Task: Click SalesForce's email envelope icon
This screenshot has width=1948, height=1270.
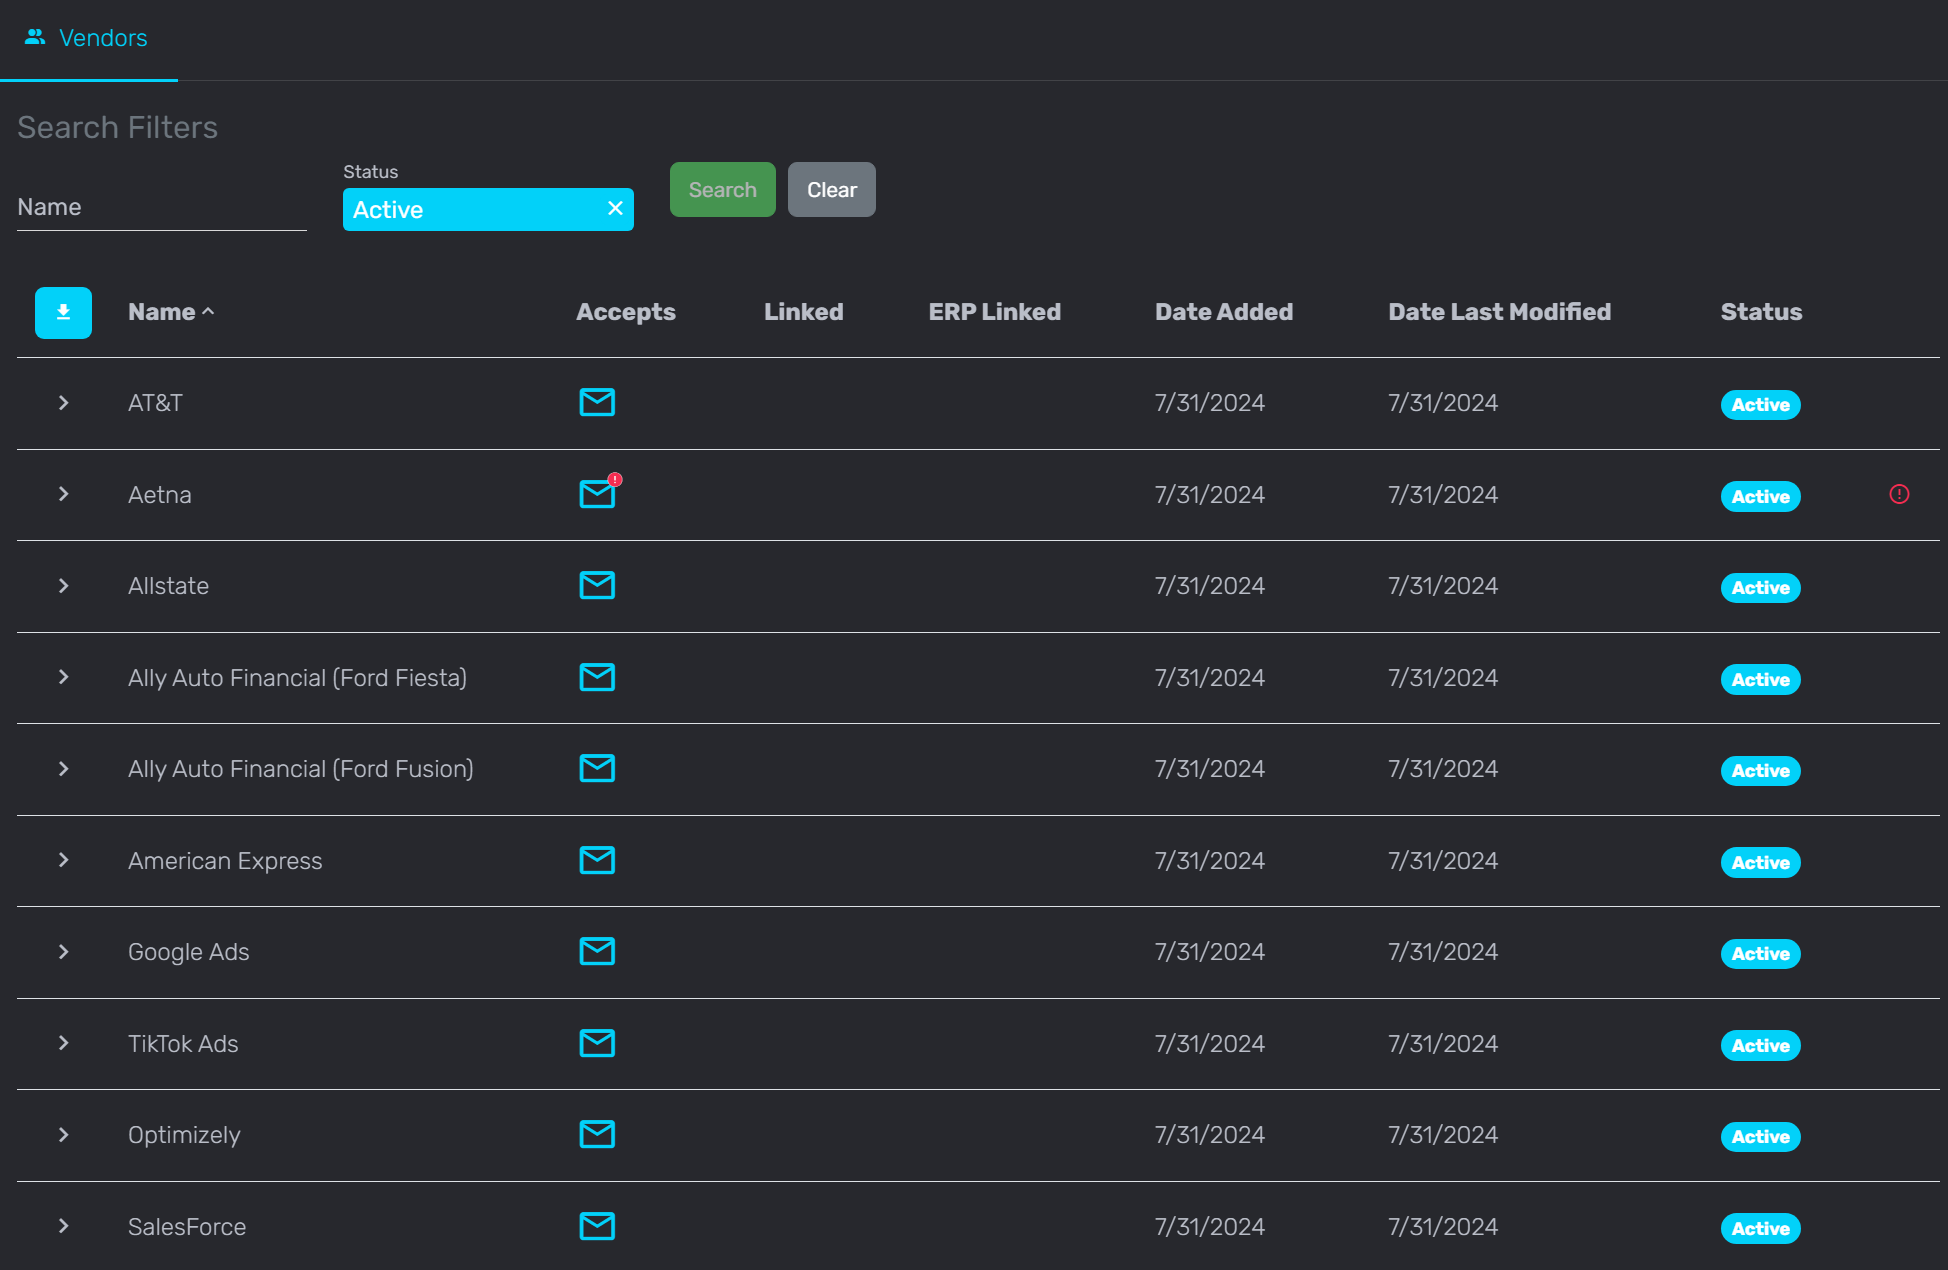Action: click(597, 1226)
